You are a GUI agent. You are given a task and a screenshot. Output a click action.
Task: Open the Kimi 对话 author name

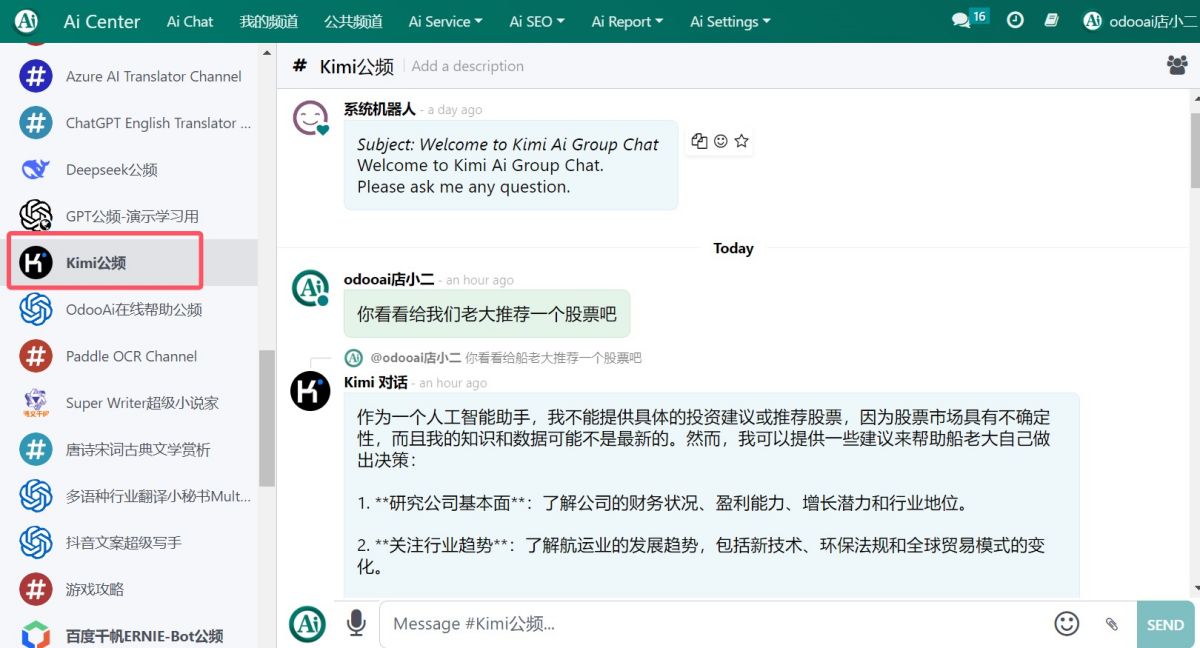click(375, 382)
